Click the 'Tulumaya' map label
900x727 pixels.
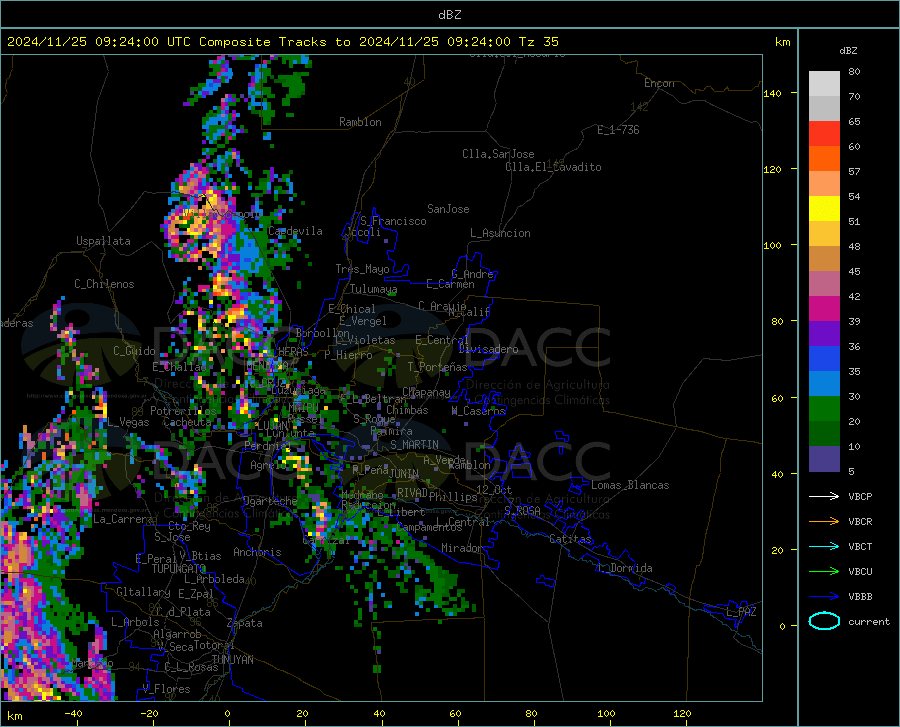374,289
